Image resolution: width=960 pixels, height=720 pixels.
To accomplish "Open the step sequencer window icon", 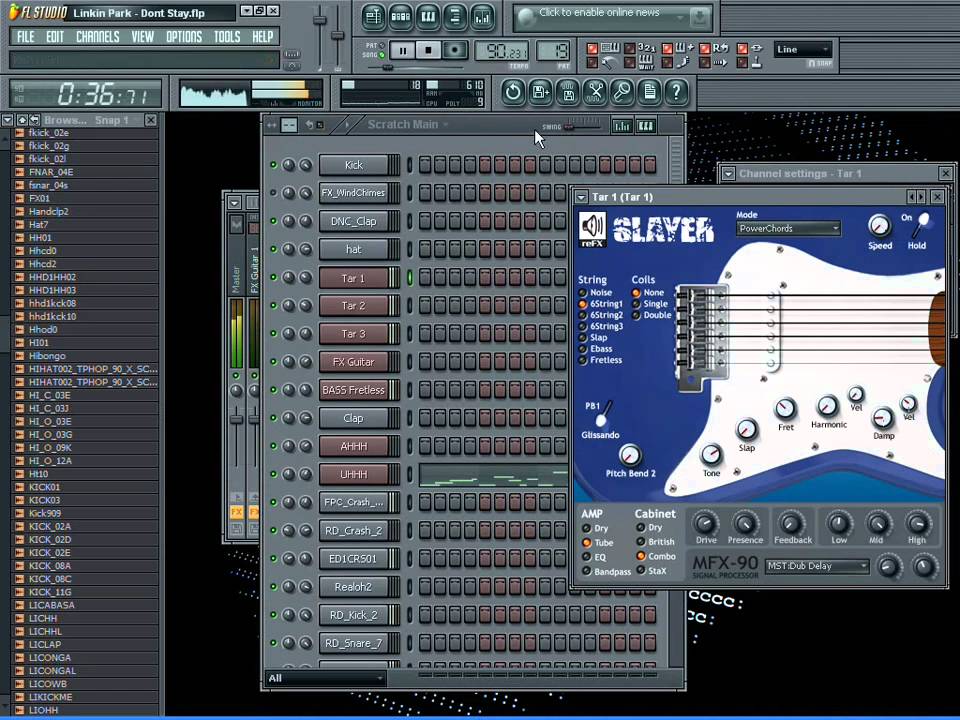I will 400,17.
